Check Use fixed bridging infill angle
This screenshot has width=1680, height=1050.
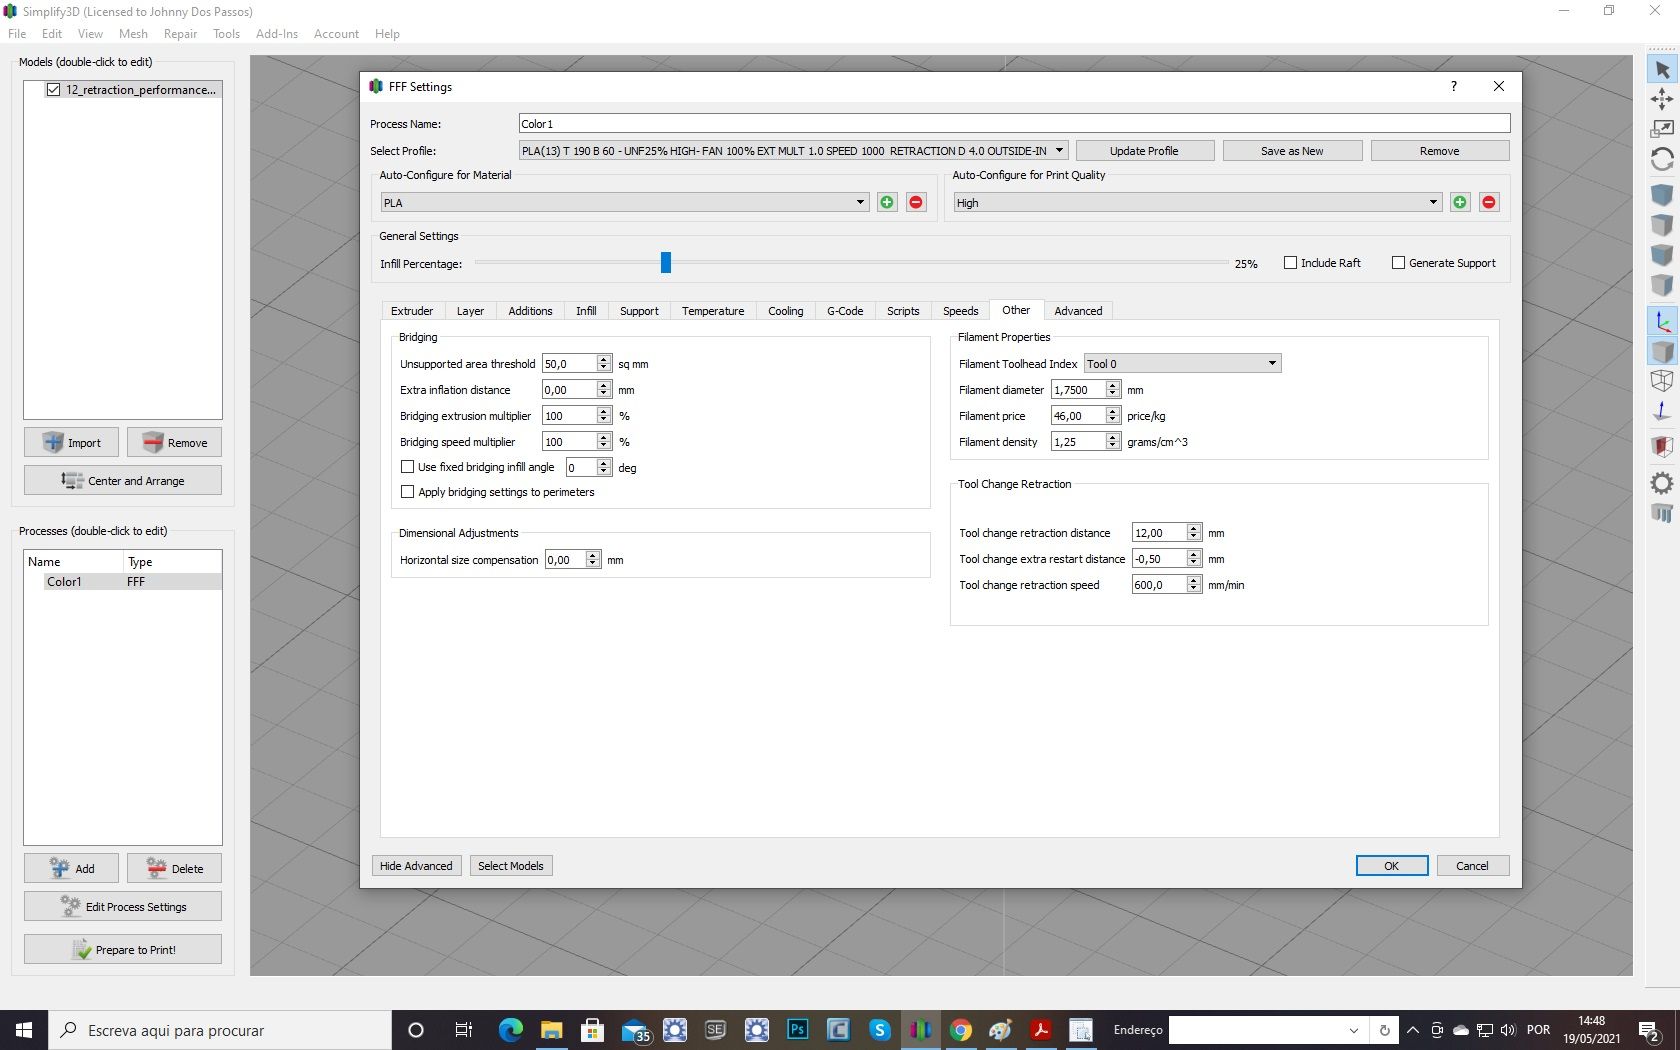407,467
